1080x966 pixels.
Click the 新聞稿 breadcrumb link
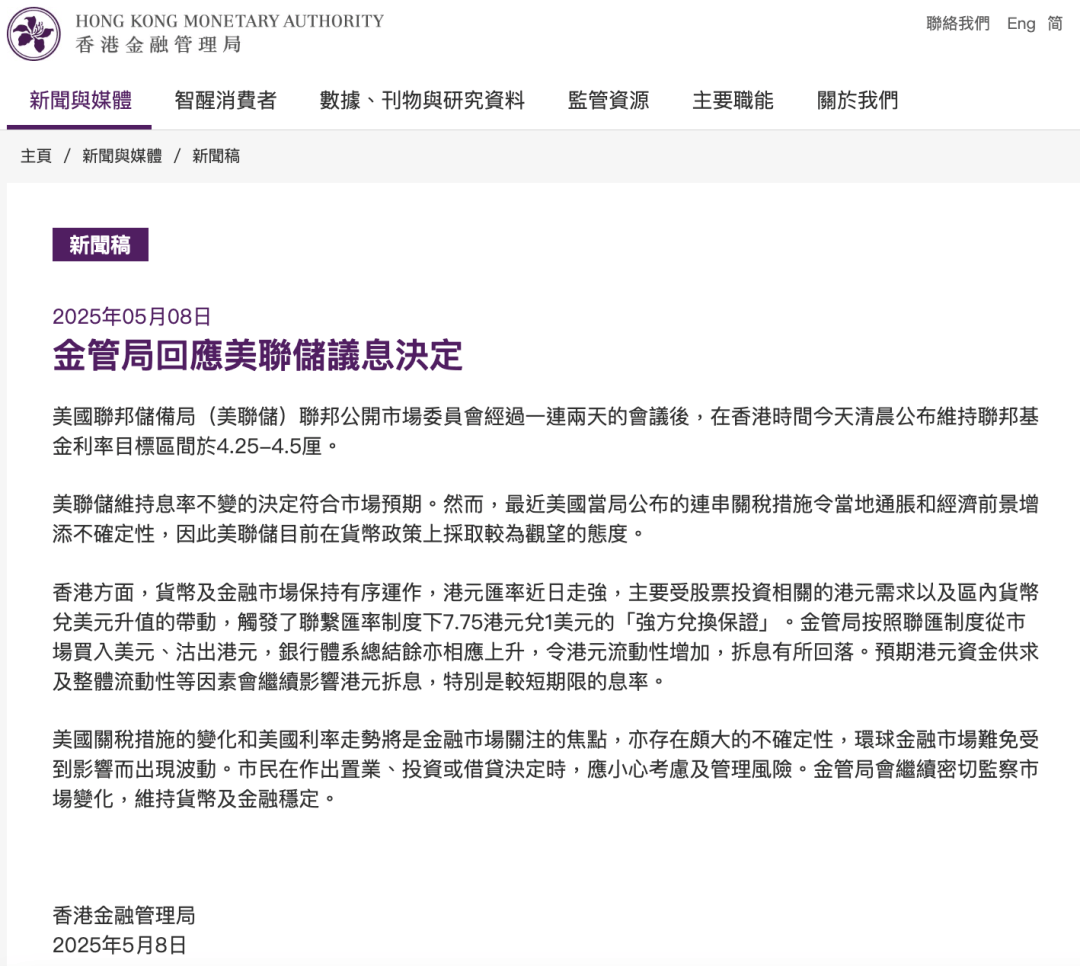tap(216, 156)
